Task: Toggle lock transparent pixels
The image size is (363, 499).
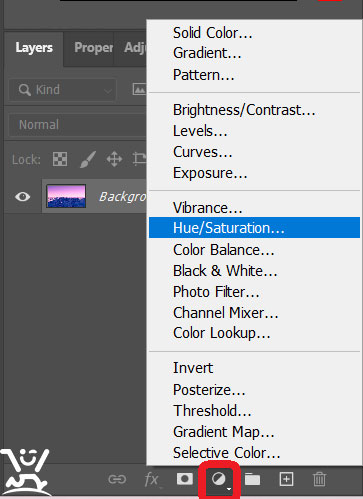Action: (60, 159)
